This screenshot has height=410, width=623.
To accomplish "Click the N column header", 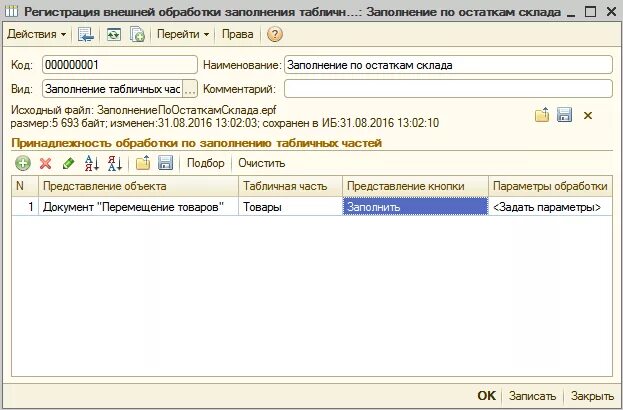I will pyautogui.click(x=25, y=186).
